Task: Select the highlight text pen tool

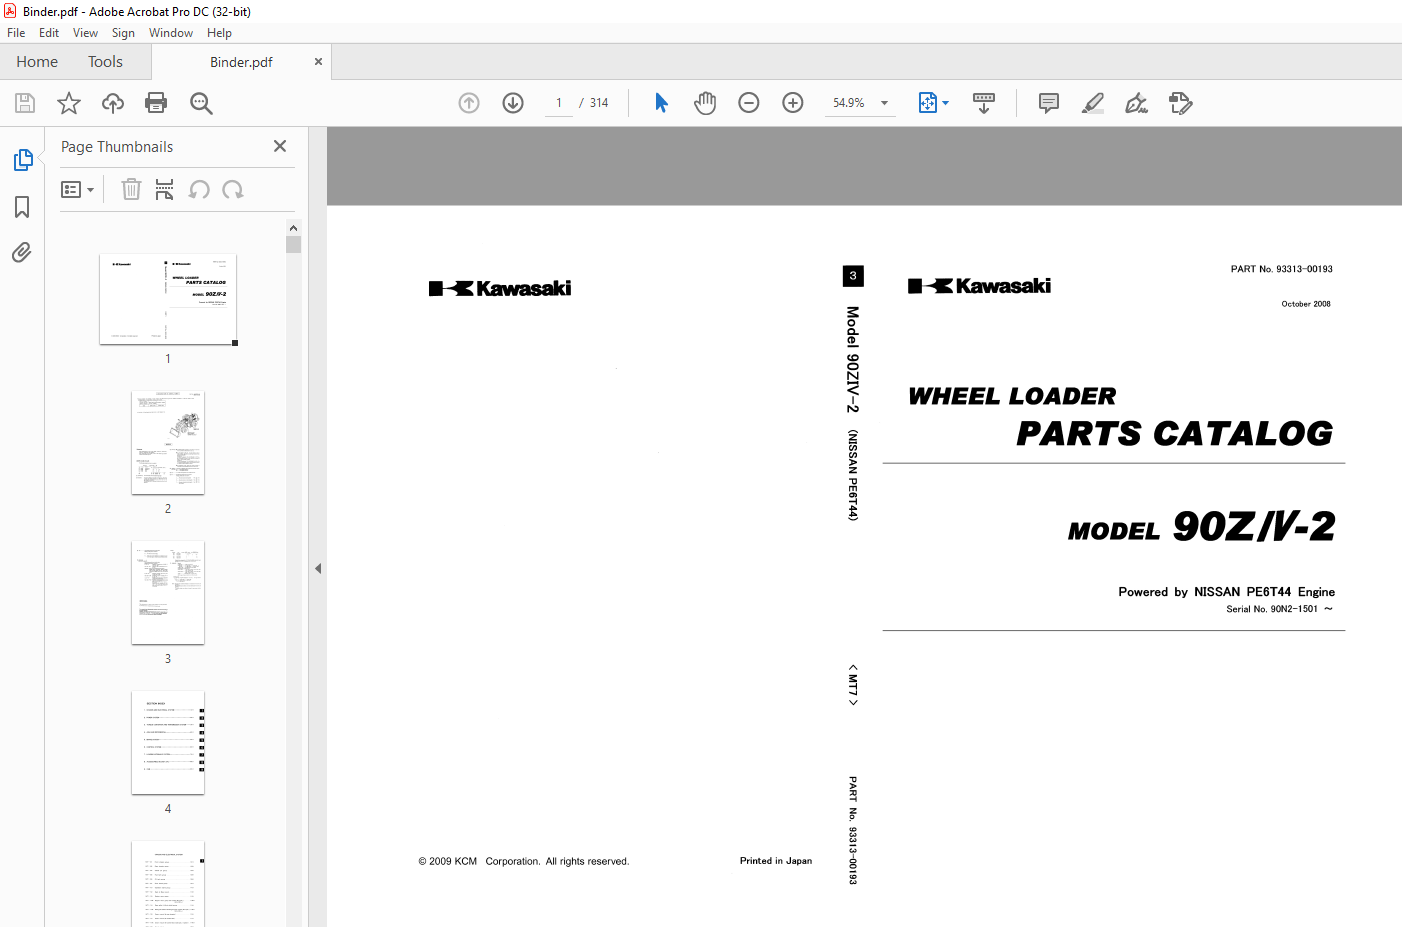Action: pos(1093,103)
